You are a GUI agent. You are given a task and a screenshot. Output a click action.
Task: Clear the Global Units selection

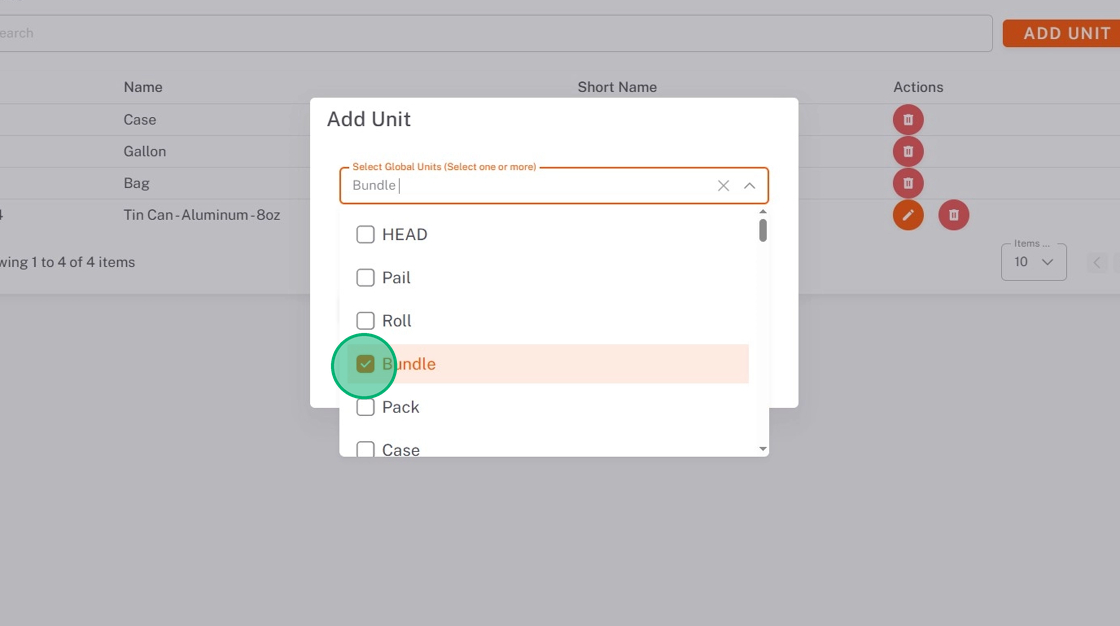click(723, 186)
